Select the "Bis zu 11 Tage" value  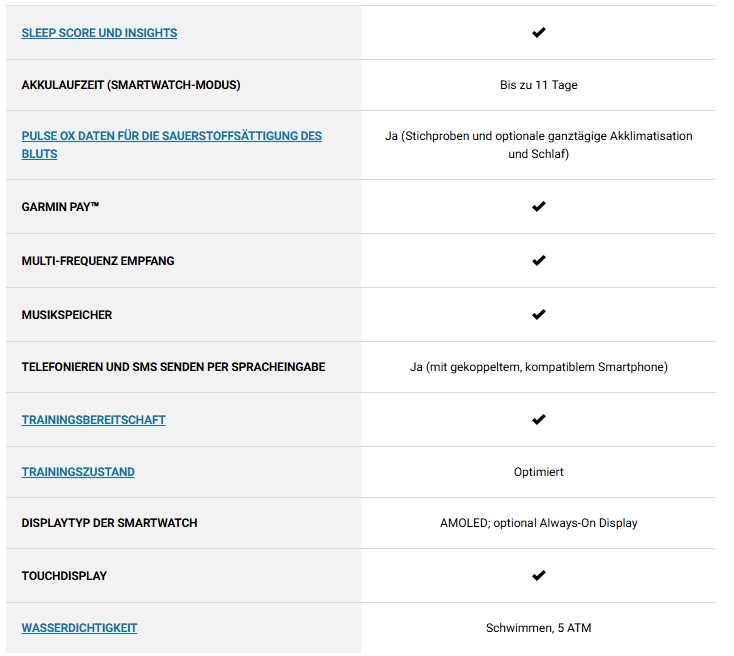pos(538,85)
